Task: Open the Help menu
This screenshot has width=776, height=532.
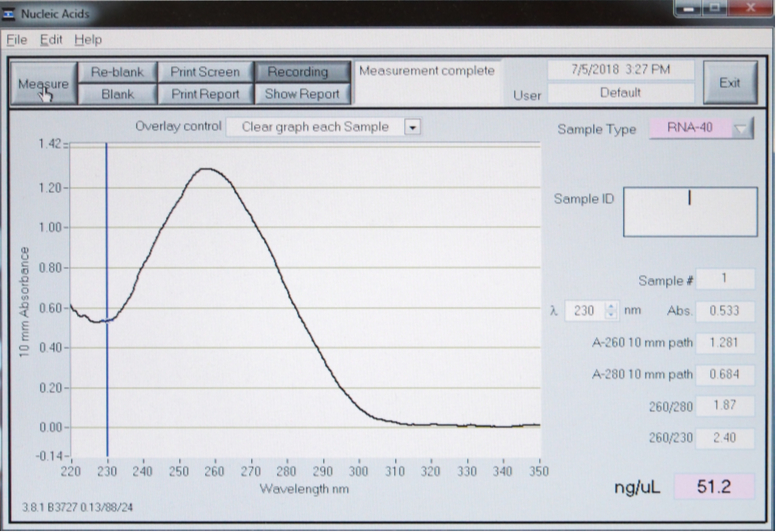Action: (88, 40)
